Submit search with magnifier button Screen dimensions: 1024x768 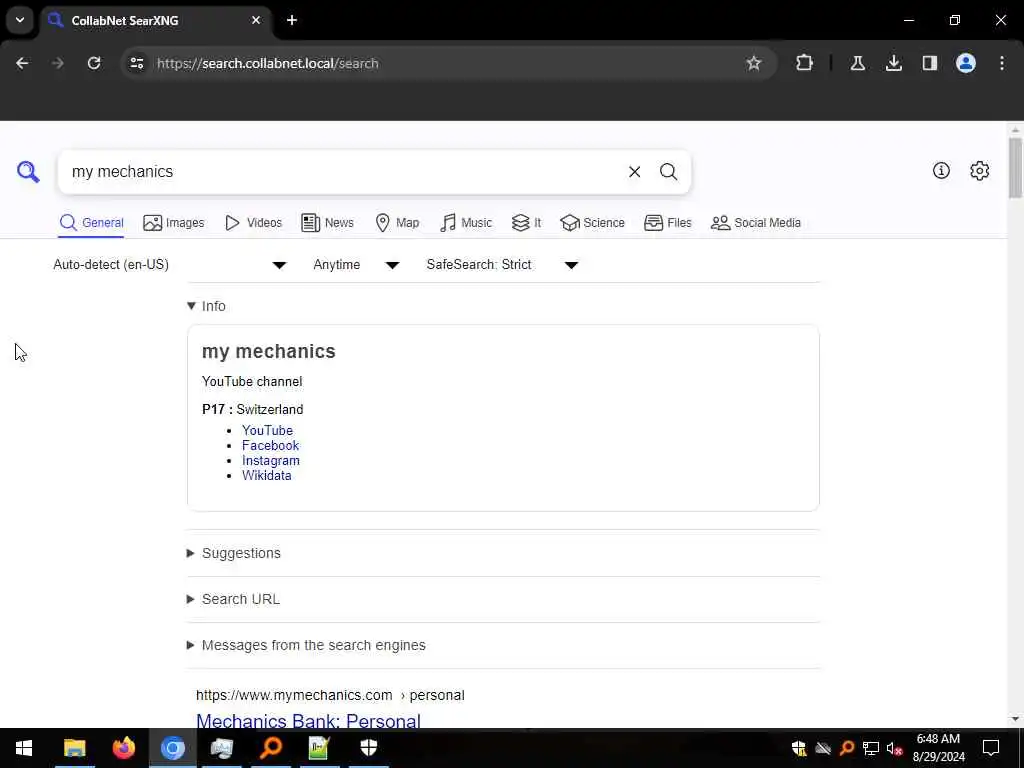(x=668, y=172)
